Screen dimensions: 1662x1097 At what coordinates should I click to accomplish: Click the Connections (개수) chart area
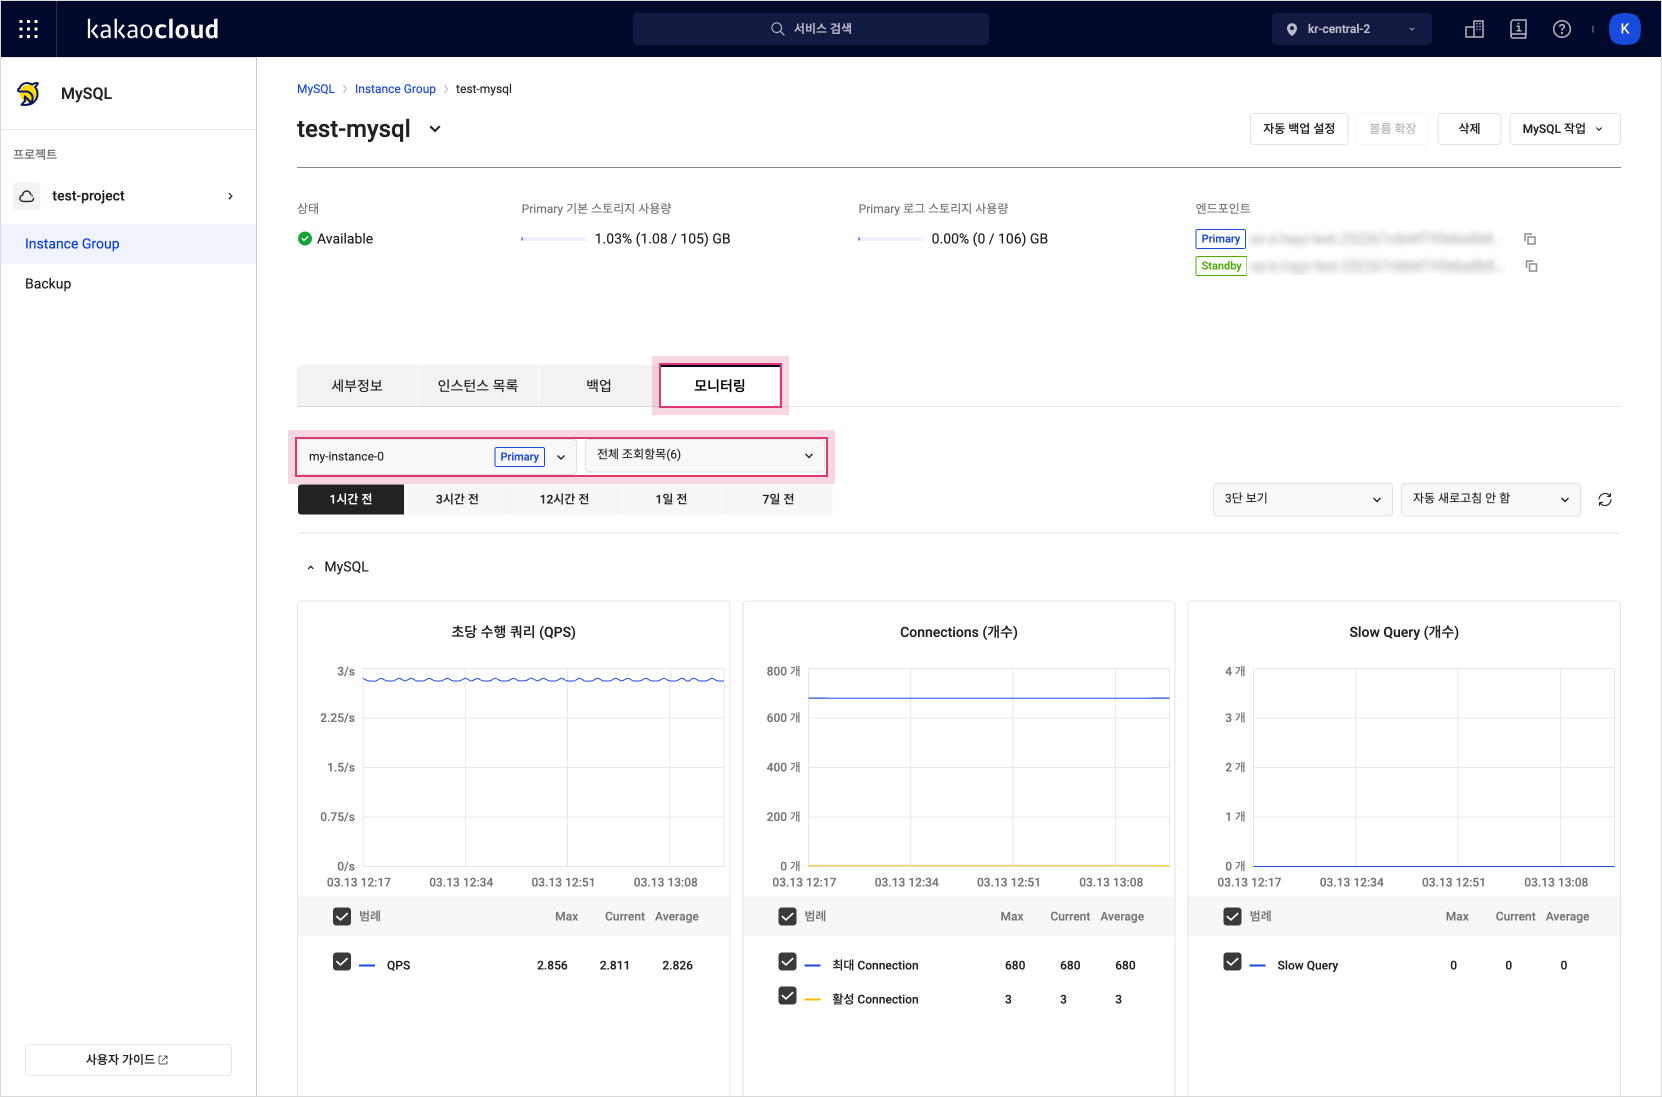click(x=989, y=767)
